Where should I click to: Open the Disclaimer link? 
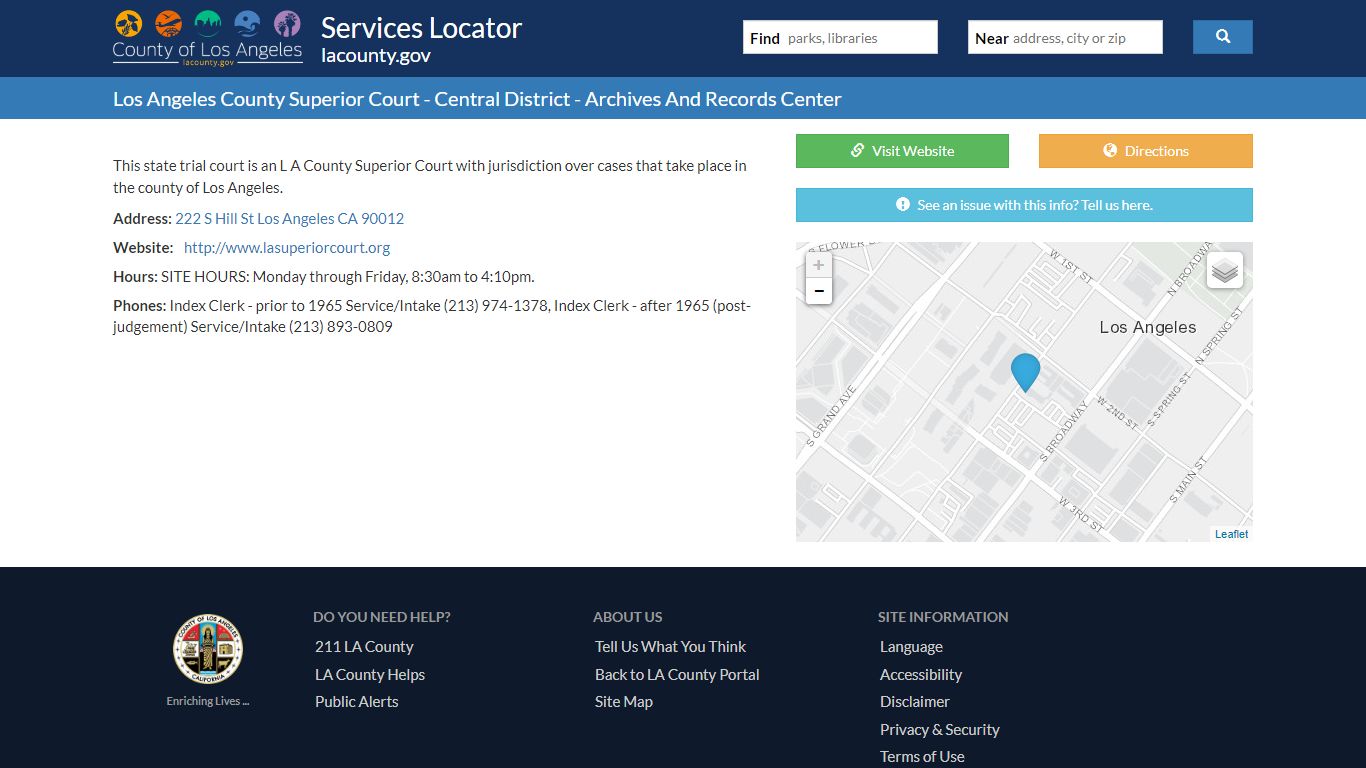(x=915, y=702)
